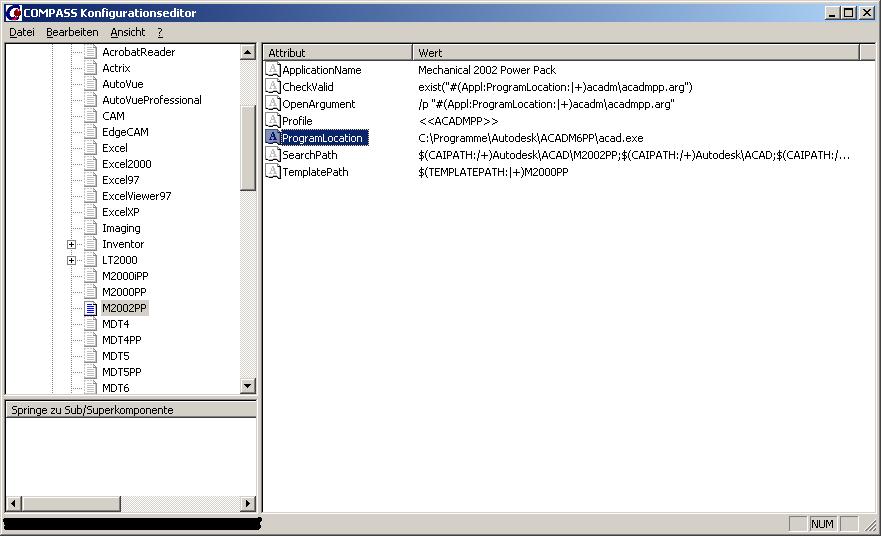
Task: Click the Excel2000 node icon
Action: [91, 164]
